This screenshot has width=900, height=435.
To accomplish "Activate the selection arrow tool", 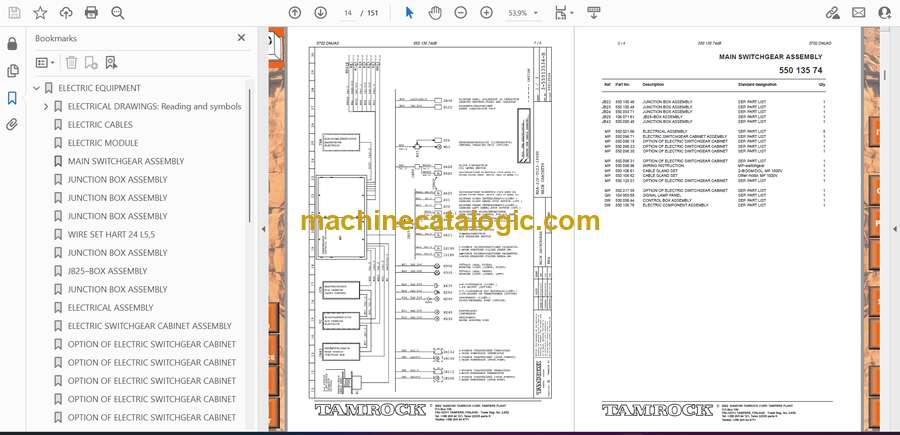I will click(409, 13).
